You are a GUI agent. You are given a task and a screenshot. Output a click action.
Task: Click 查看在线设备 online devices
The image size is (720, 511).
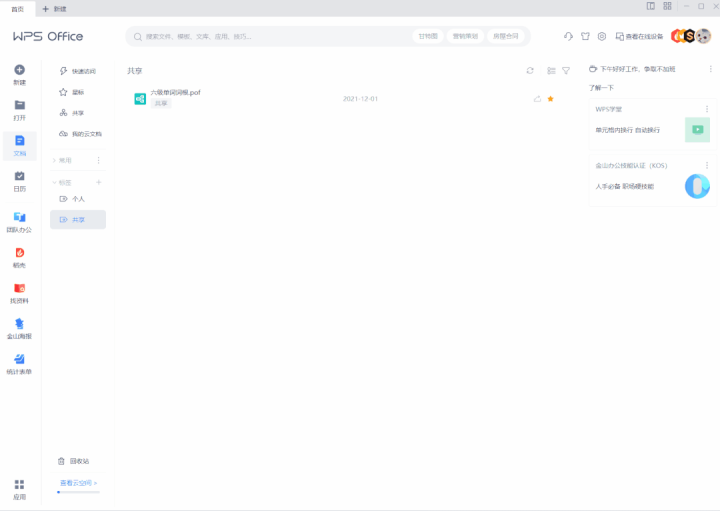click(639, 36)
